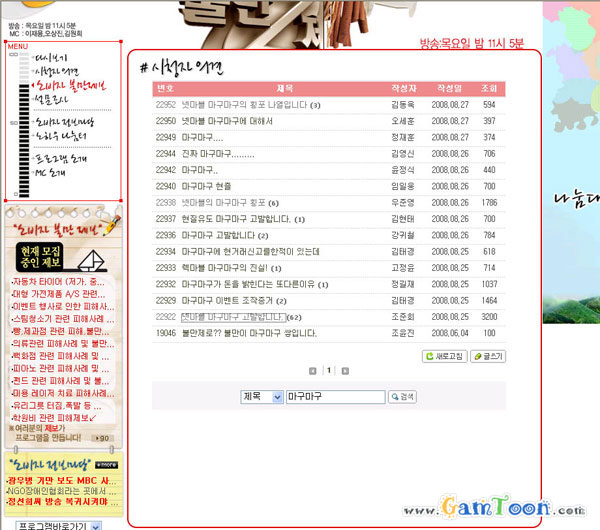
Task: Select page number 1 in pagination
Action: coord(330,370)
